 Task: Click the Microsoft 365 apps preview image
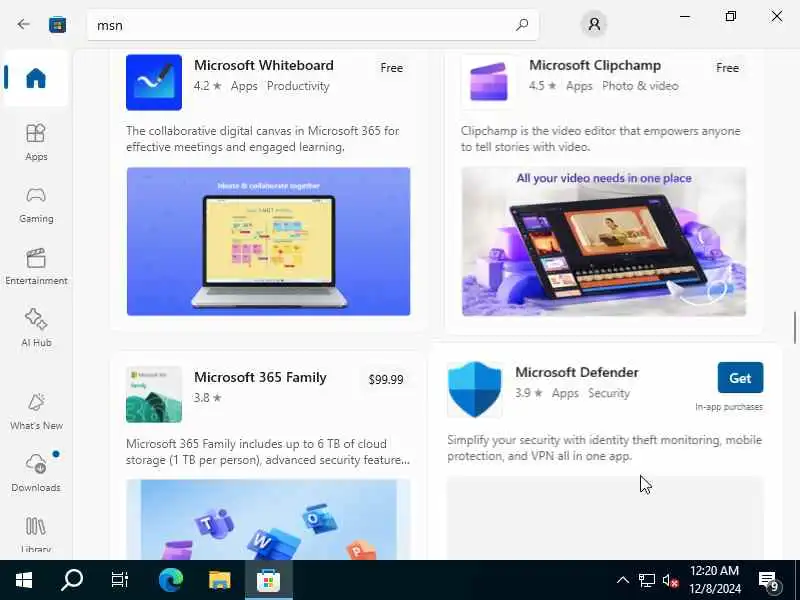point(268,519)
